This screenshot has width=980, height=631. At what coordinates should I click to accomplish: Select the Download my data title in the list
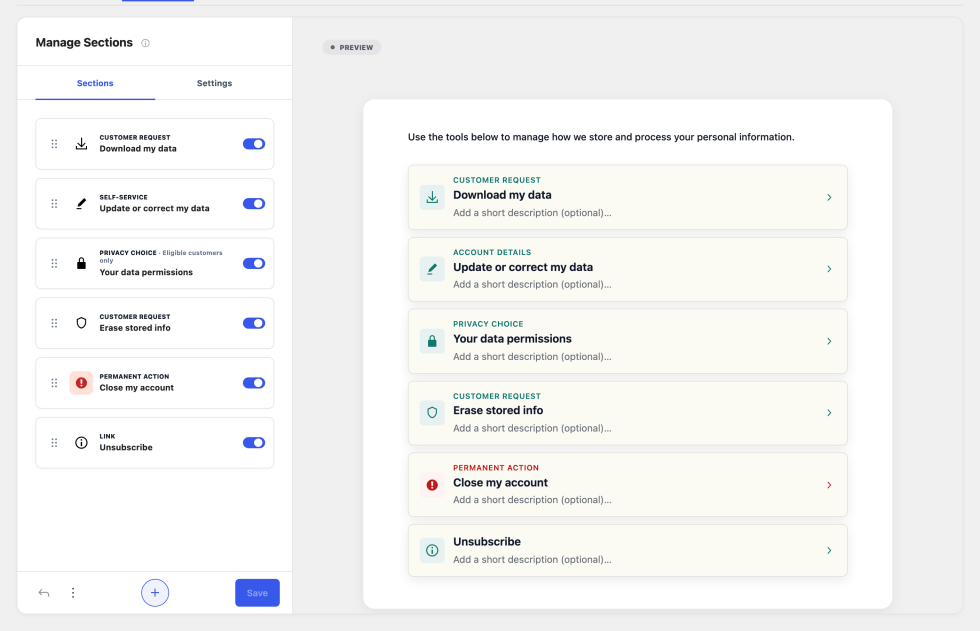tap(138, 149)
